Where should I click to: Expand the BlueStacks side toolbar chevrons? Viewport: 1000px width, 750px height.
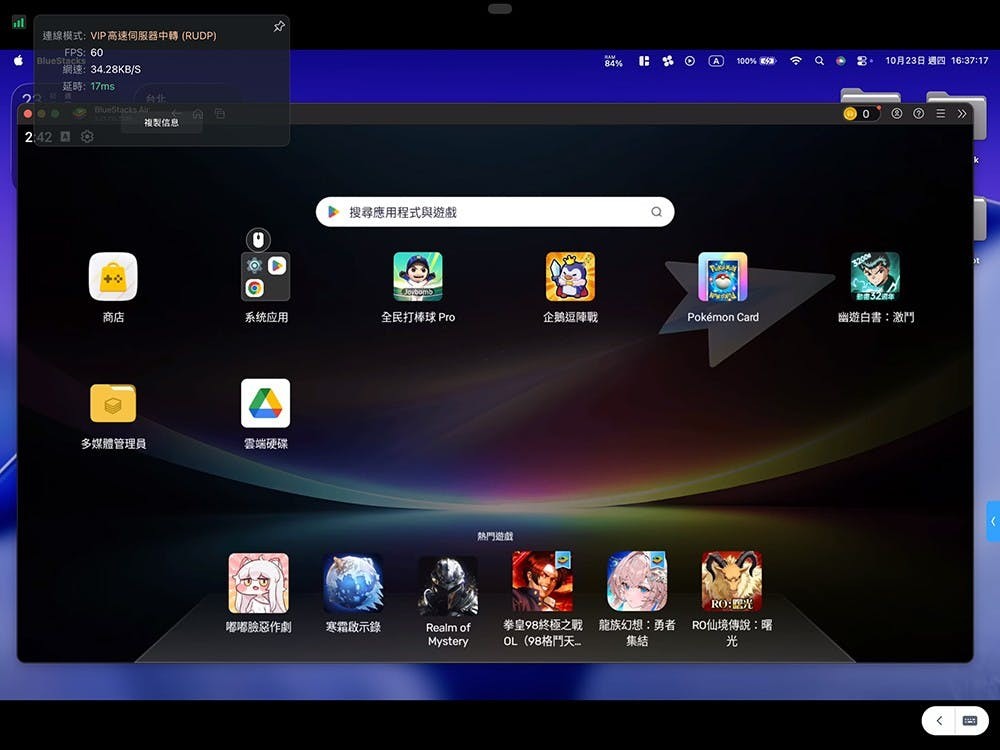[962, 114]
